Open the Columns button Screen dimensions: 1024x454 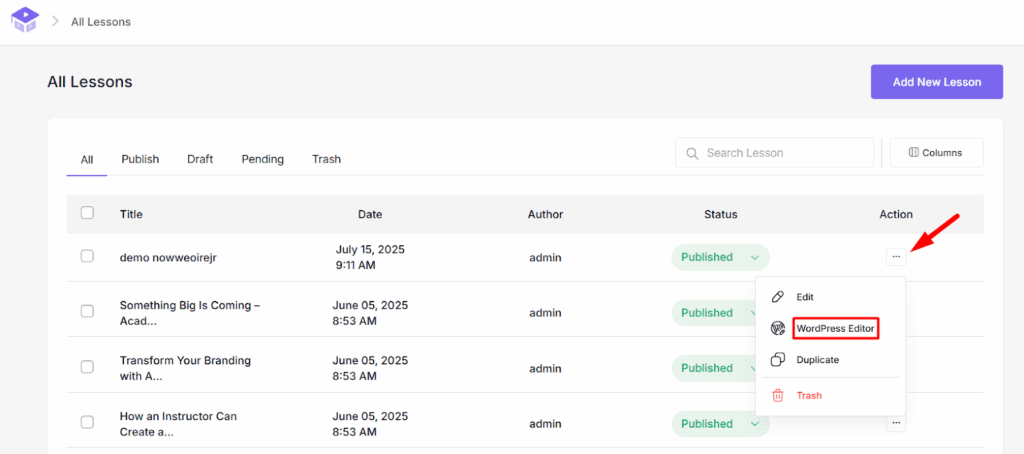click(x=936, y=153)
